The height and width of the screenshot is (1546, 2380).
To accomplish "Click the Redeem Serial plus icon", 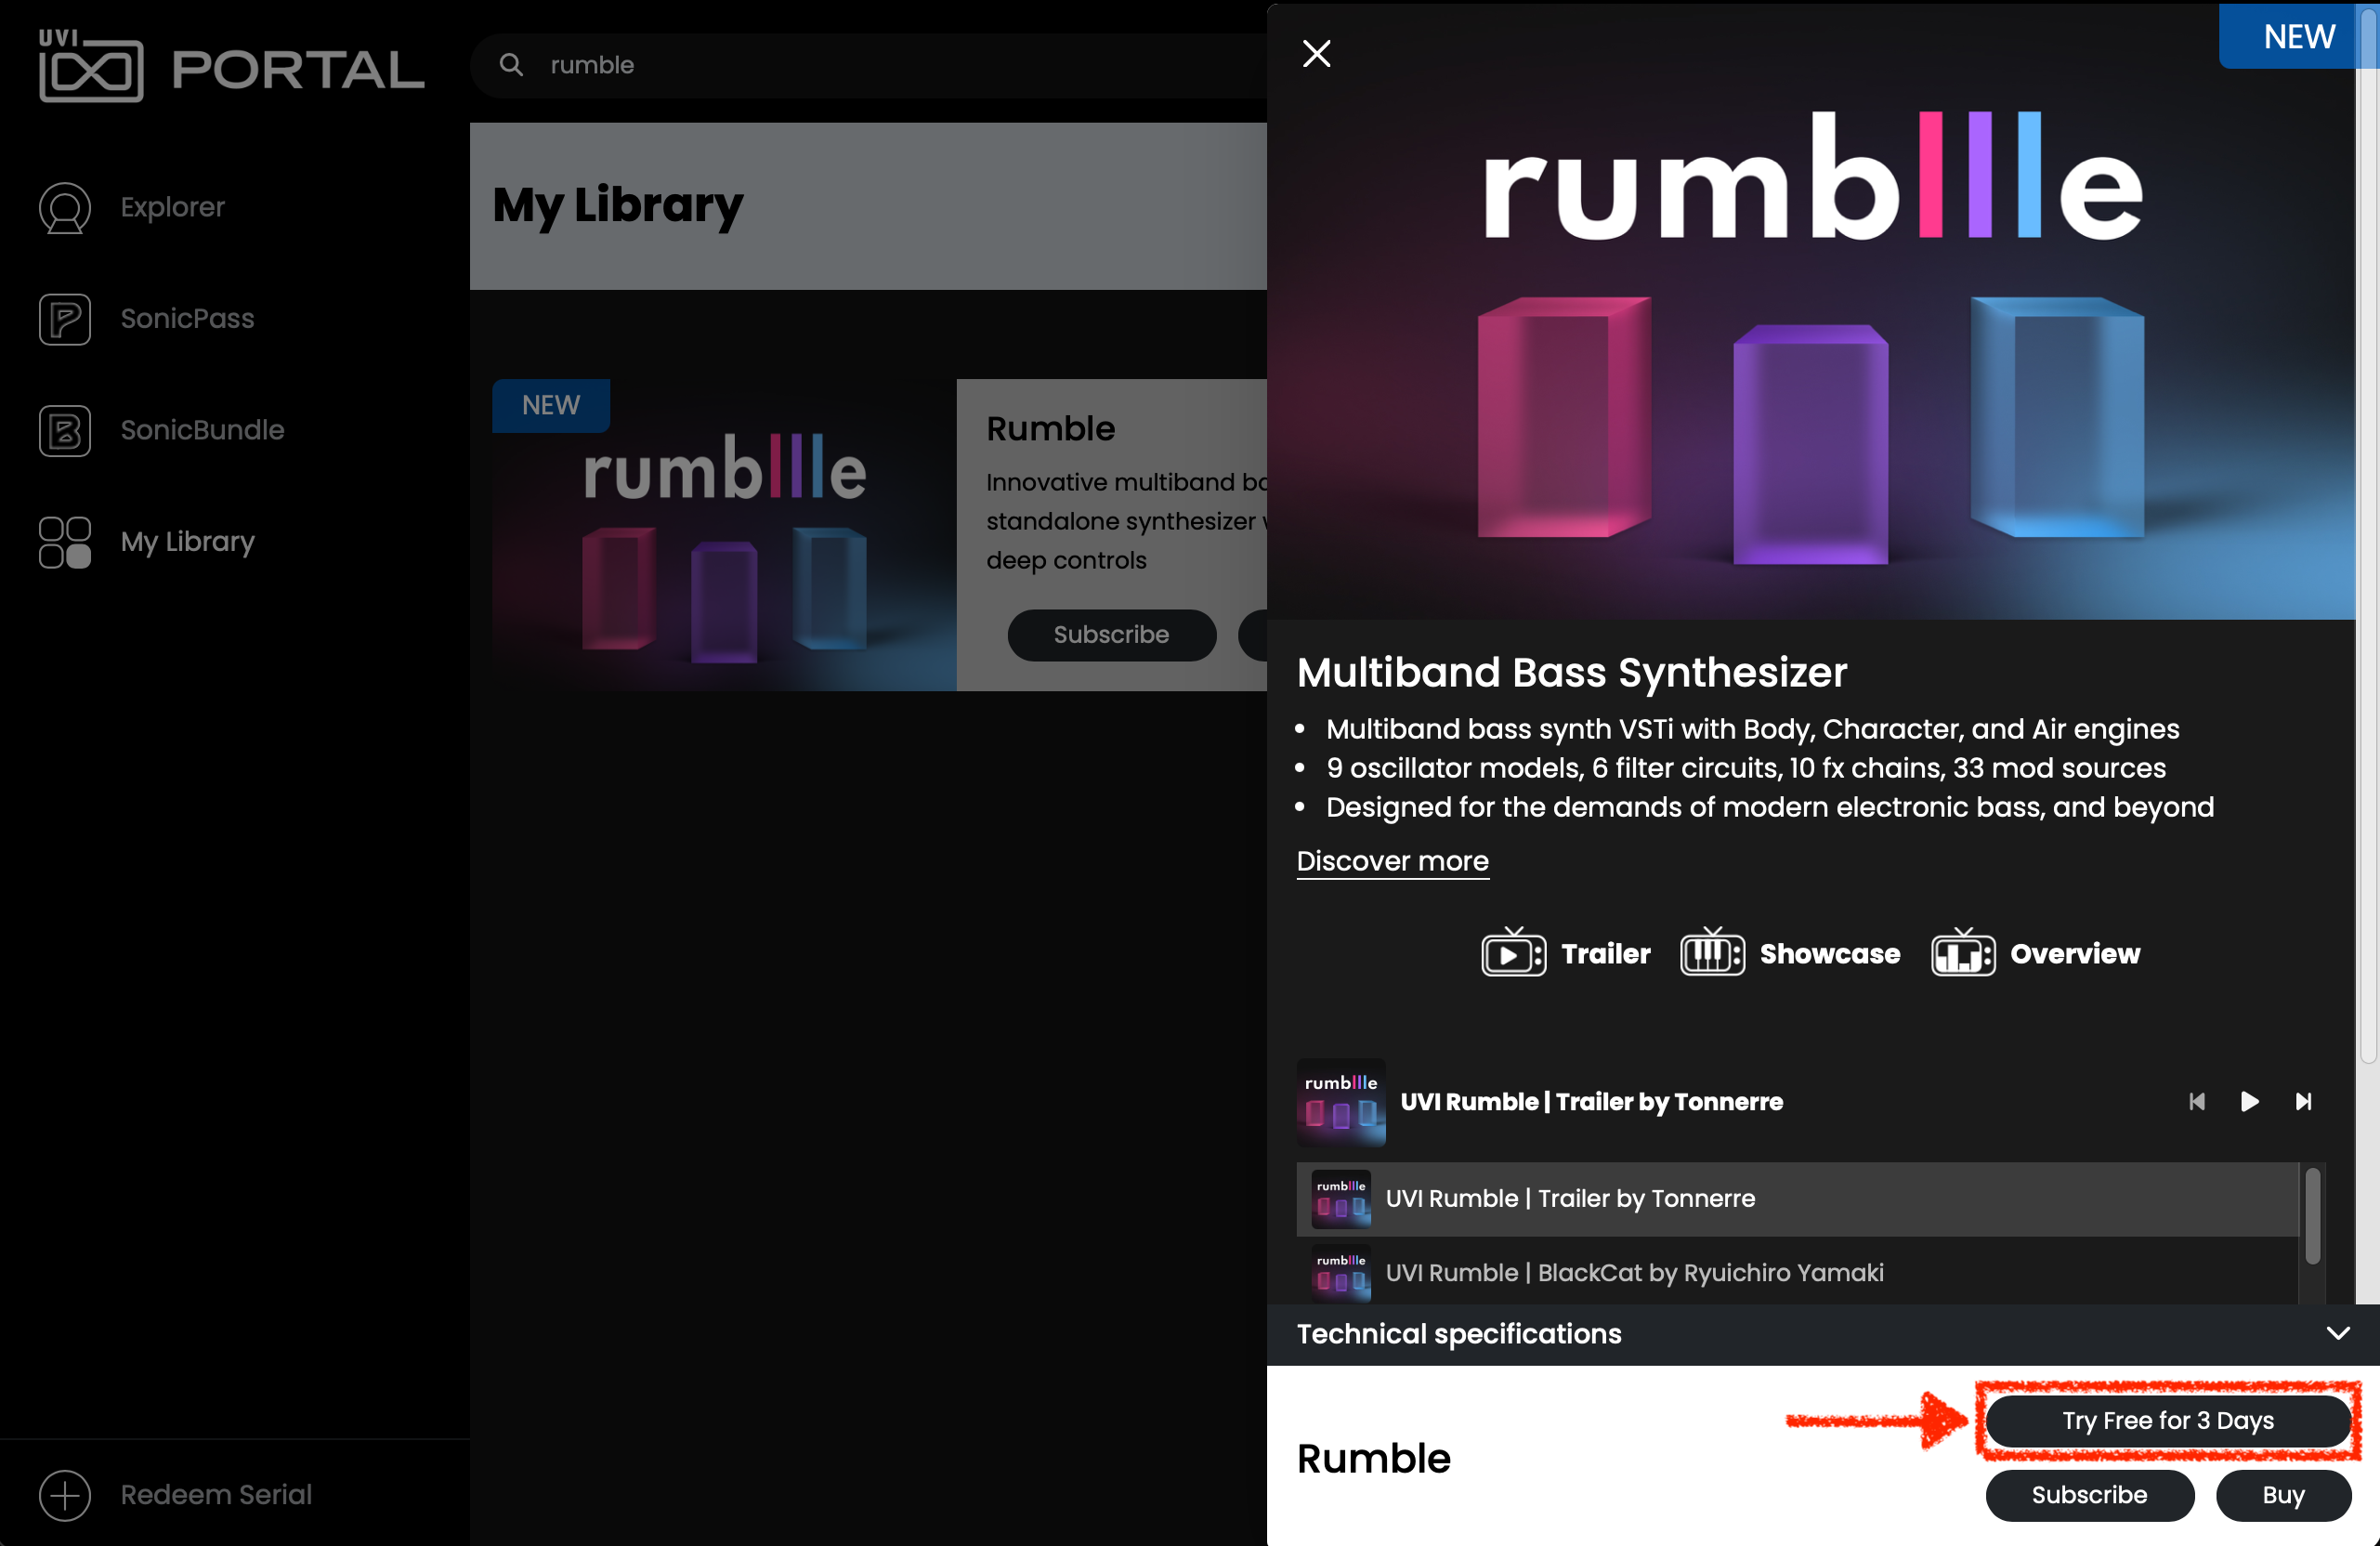I will (65, 1495).
